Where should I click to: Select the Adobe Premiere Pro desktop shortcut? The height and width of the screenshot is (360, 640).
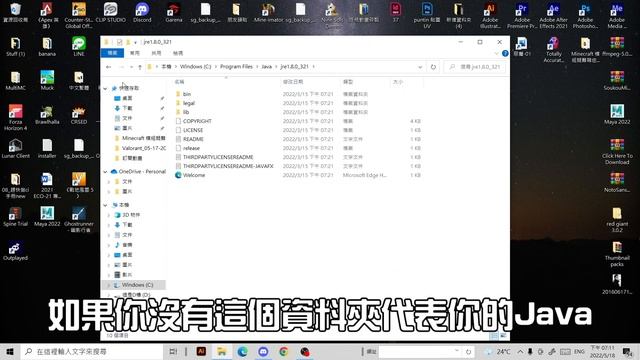pyautogui.click(x=522, y=15)
